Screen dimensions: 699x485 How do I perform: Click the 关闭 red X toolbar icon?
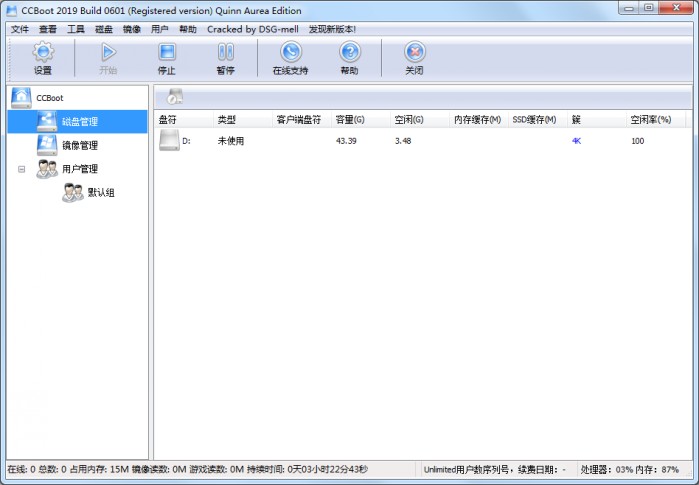tap(415, 52)
